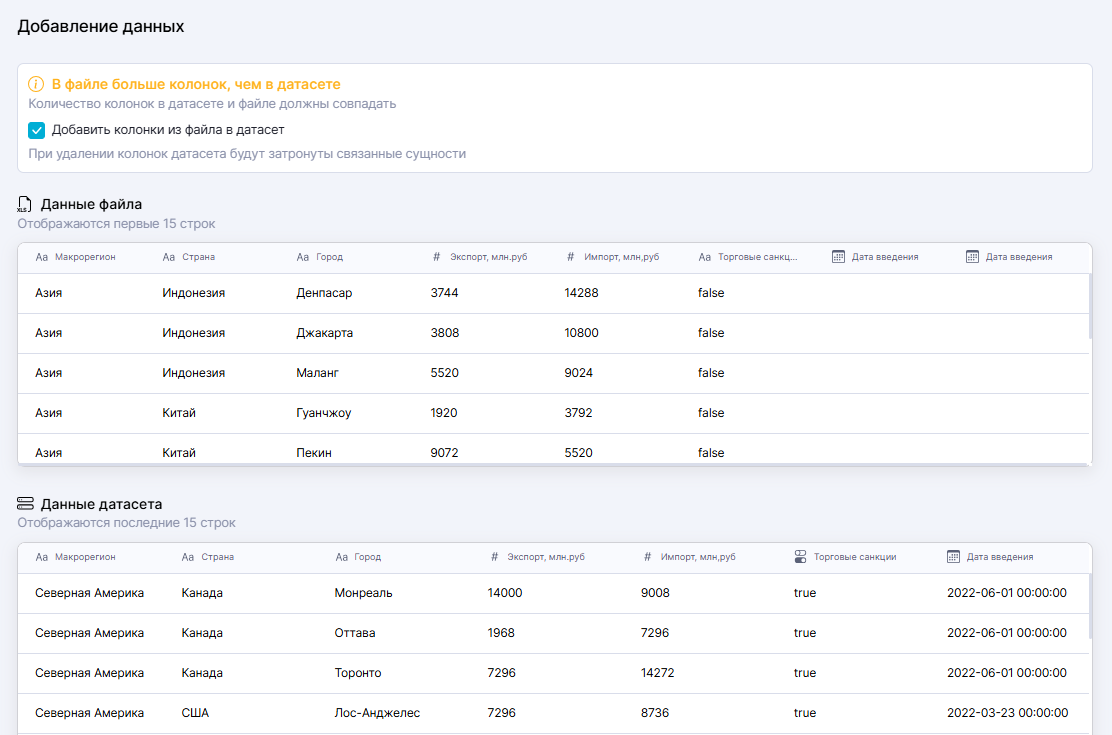Screen dimensions: 1112x735
Task: Select the "Лос-Анджелес" cell in dataset table
Action: tap(377, 713)
